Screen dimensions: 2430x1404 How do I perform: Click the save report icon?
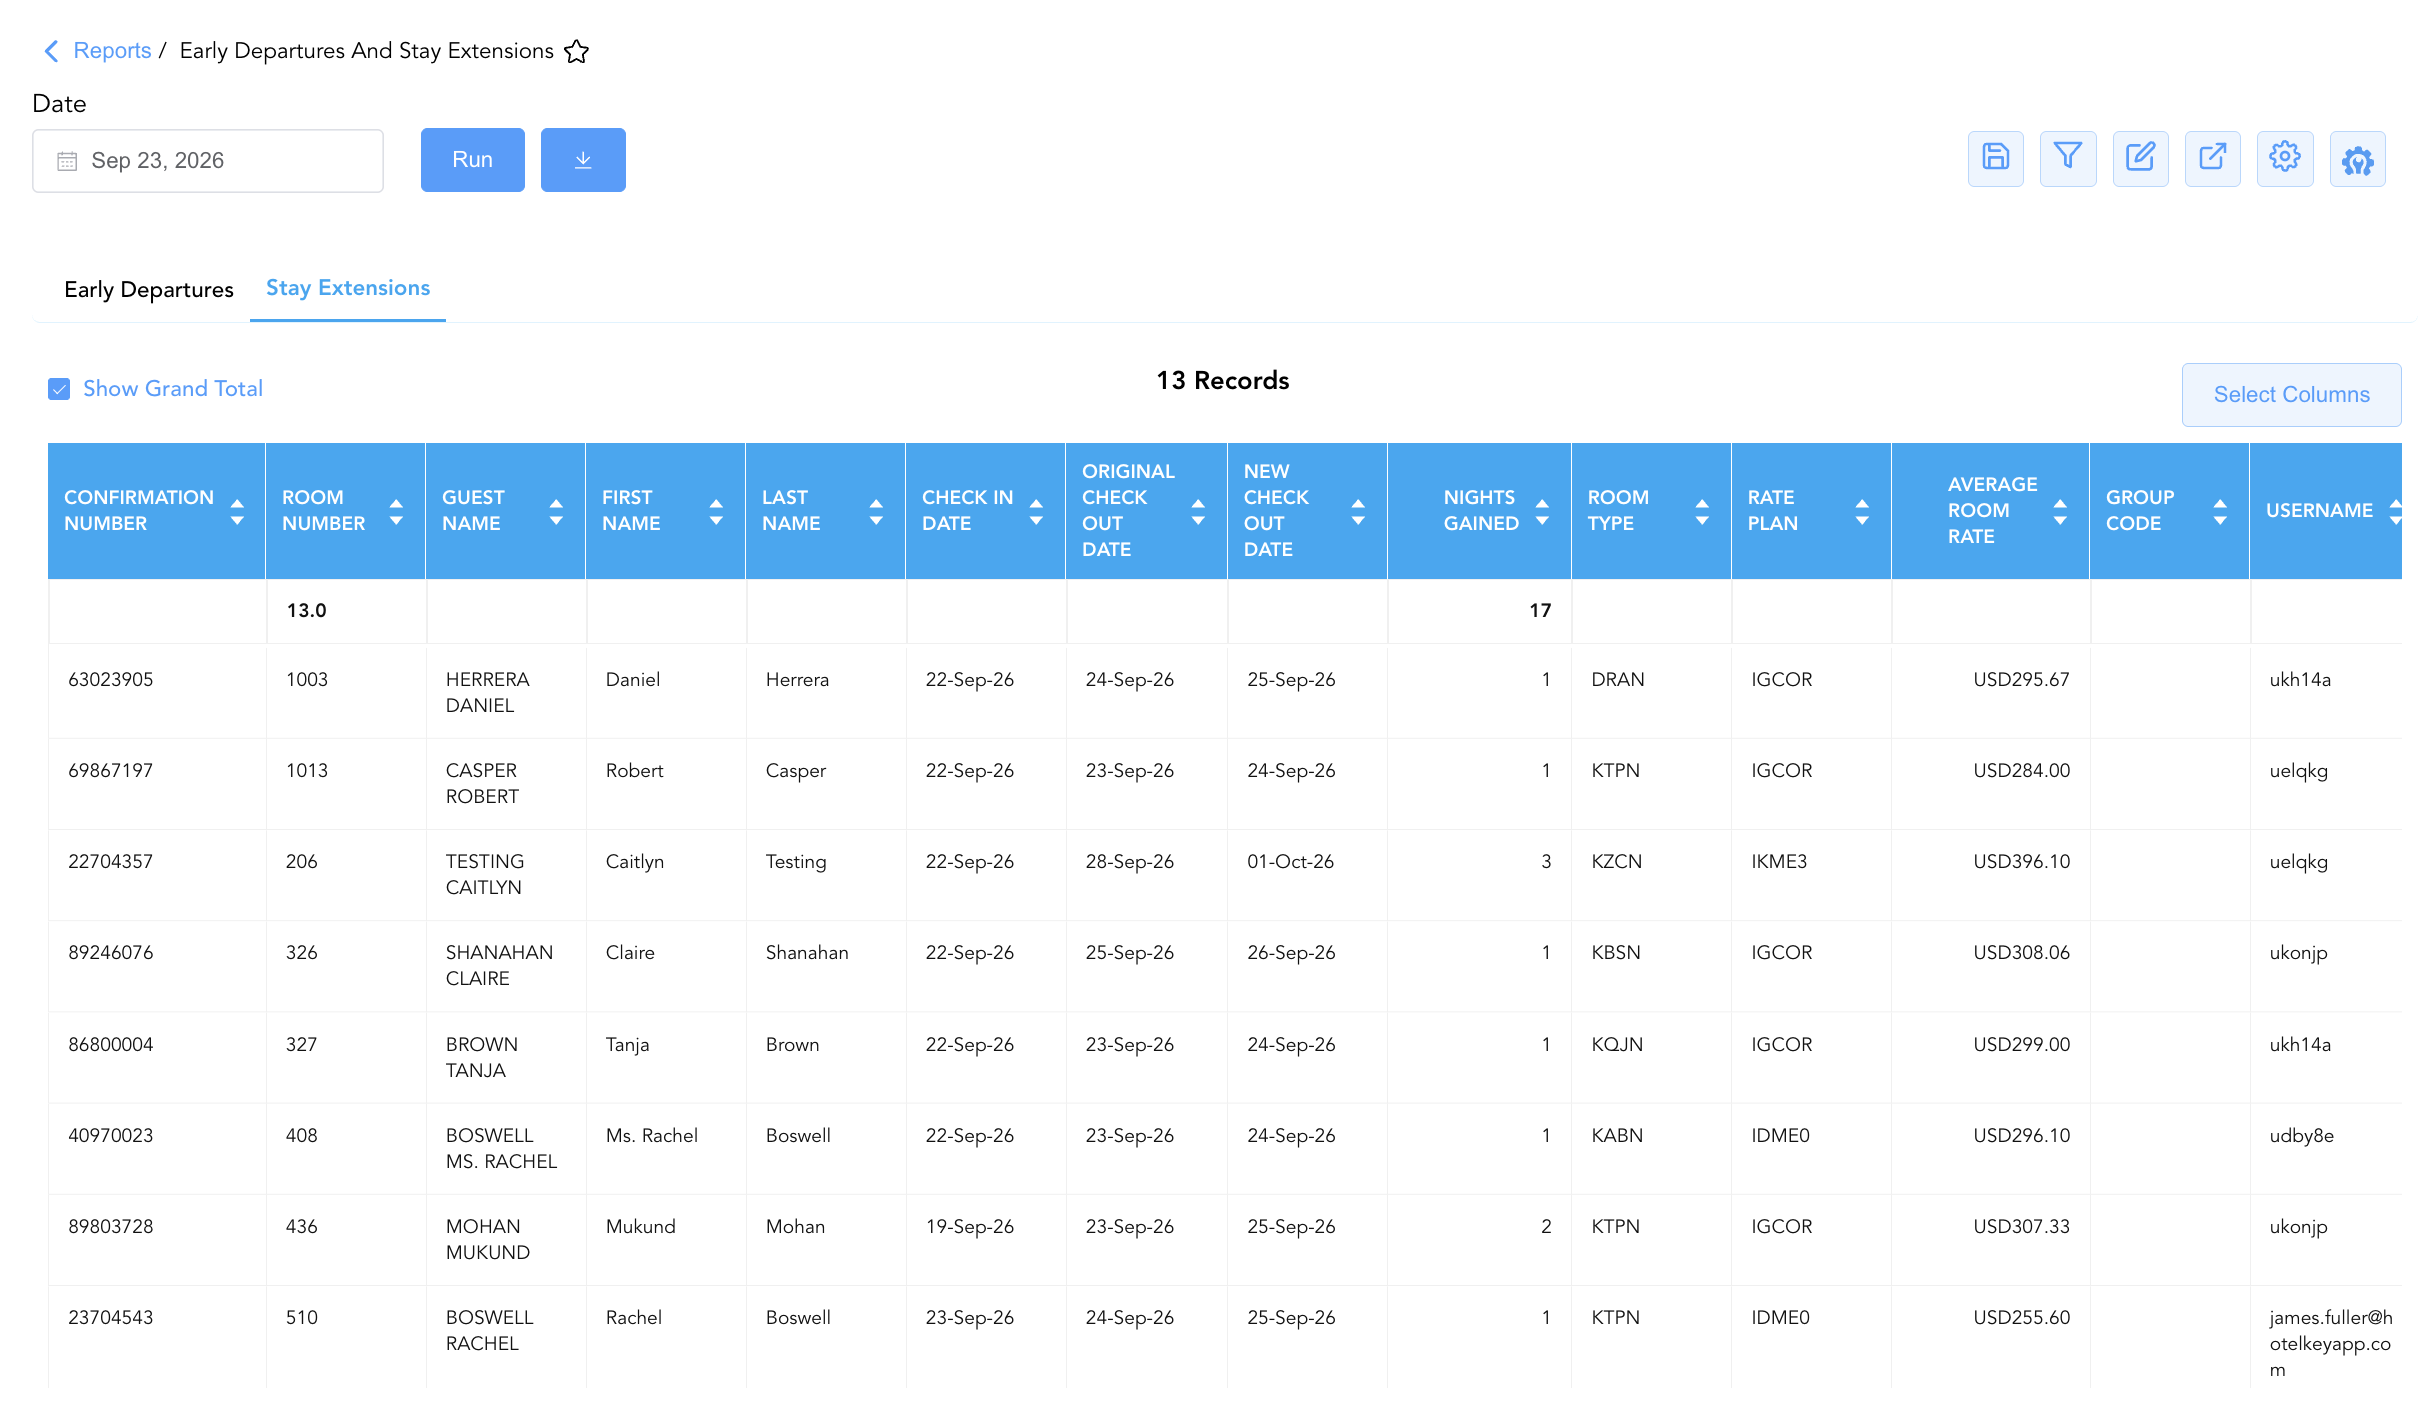[x=1995, y=158]
